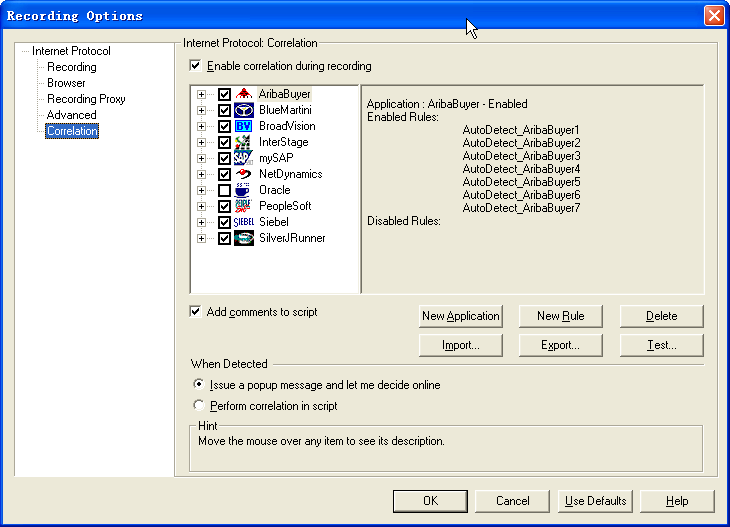Screen dimensions: 730x527
Task: Close the Recording Options dialog
Action: [x=714, y=15]
